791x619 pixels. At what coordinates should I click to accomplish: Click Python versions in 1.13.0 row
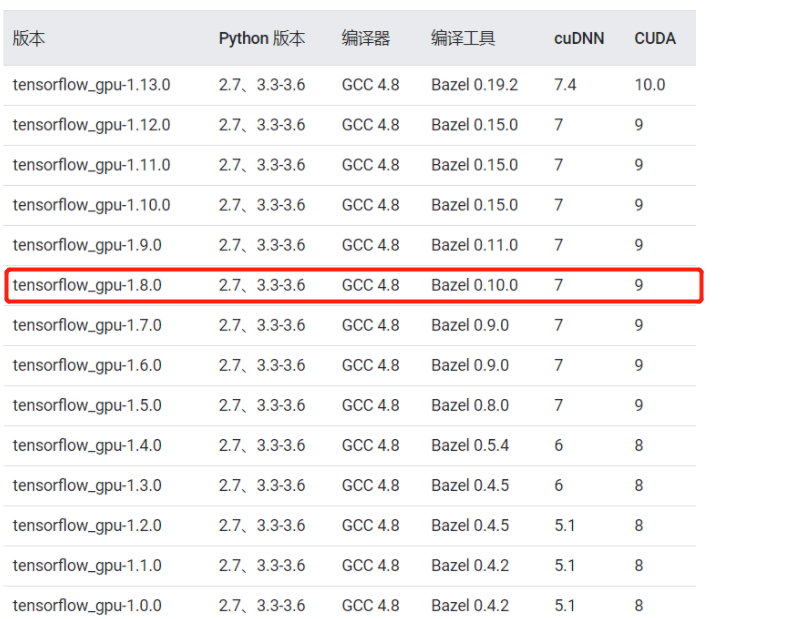(262, 85)
